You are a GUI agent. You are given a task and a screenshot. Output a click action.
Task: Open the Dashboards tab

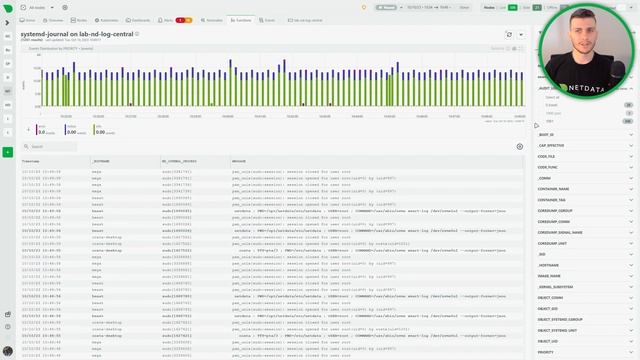point(138,20)
